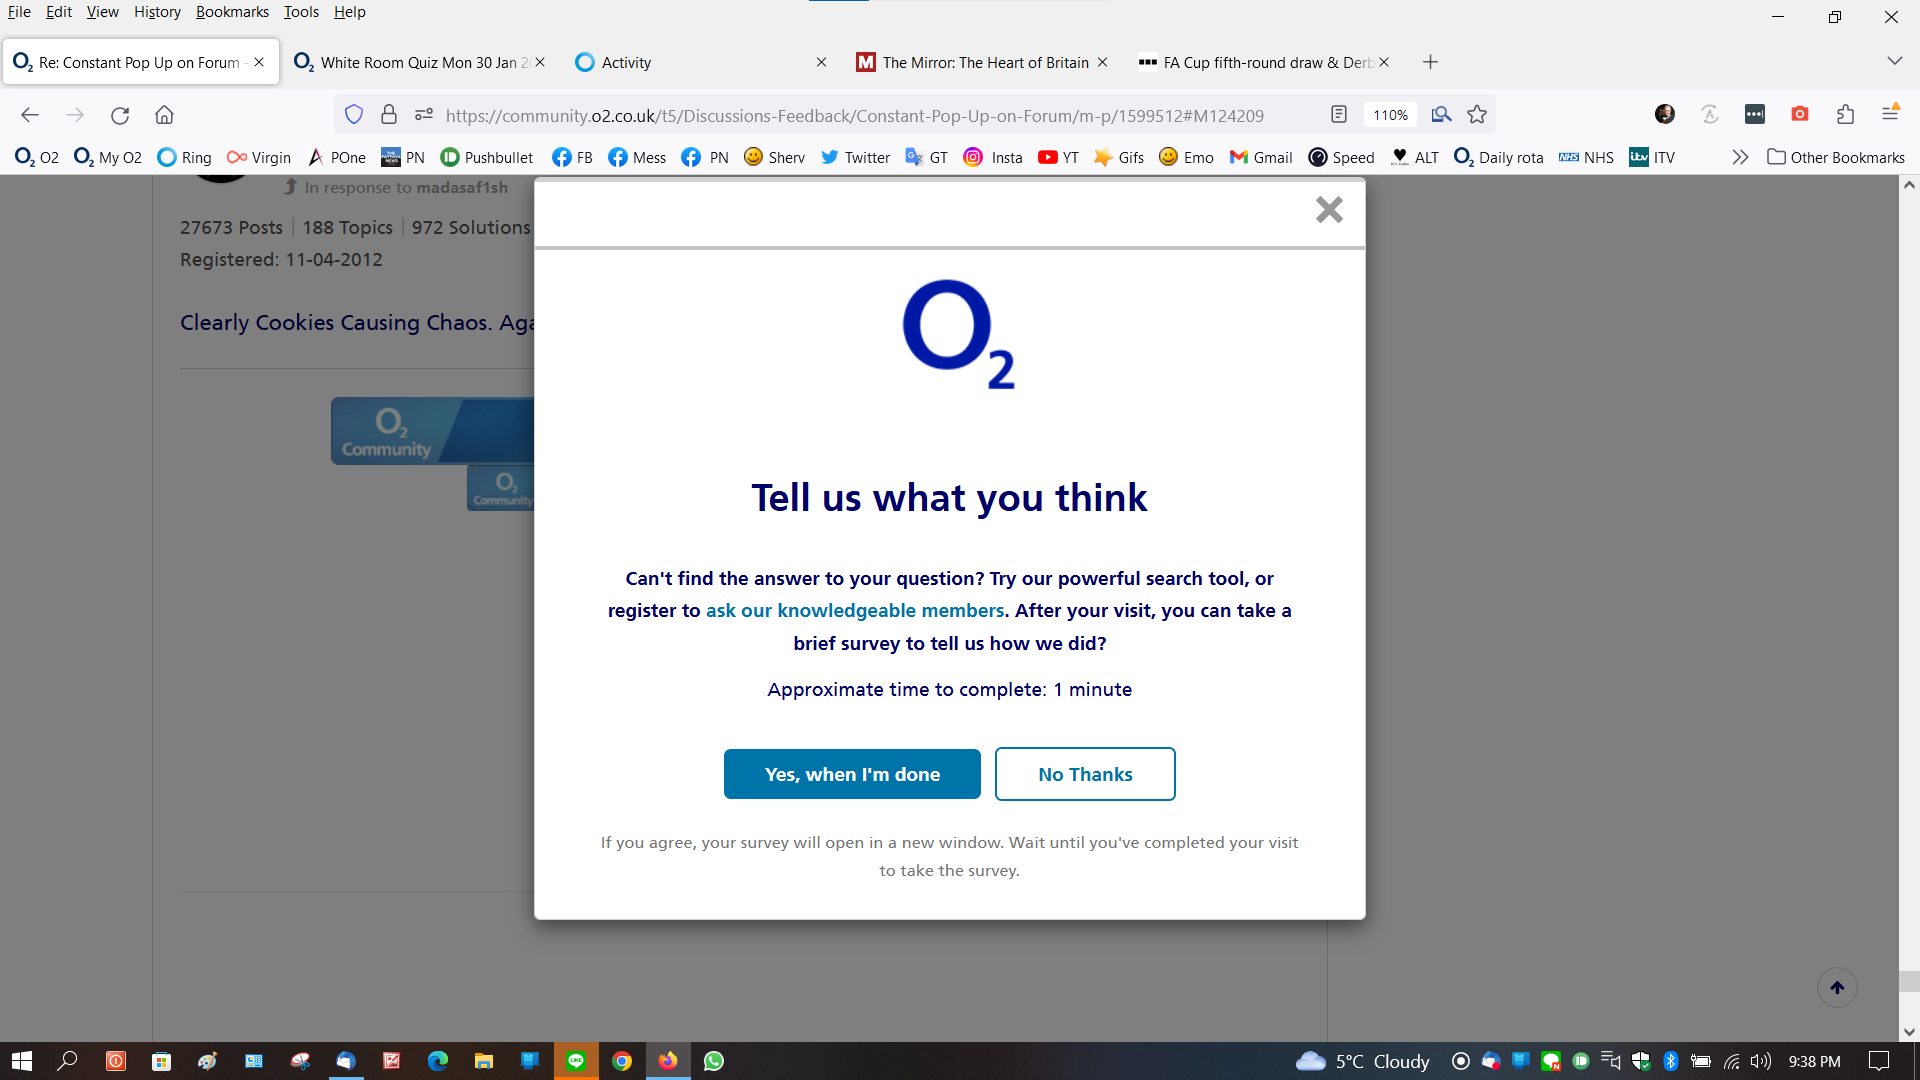
Task: Take a screenshot with the camera toolbar icon
Action: click(1799, 114)
